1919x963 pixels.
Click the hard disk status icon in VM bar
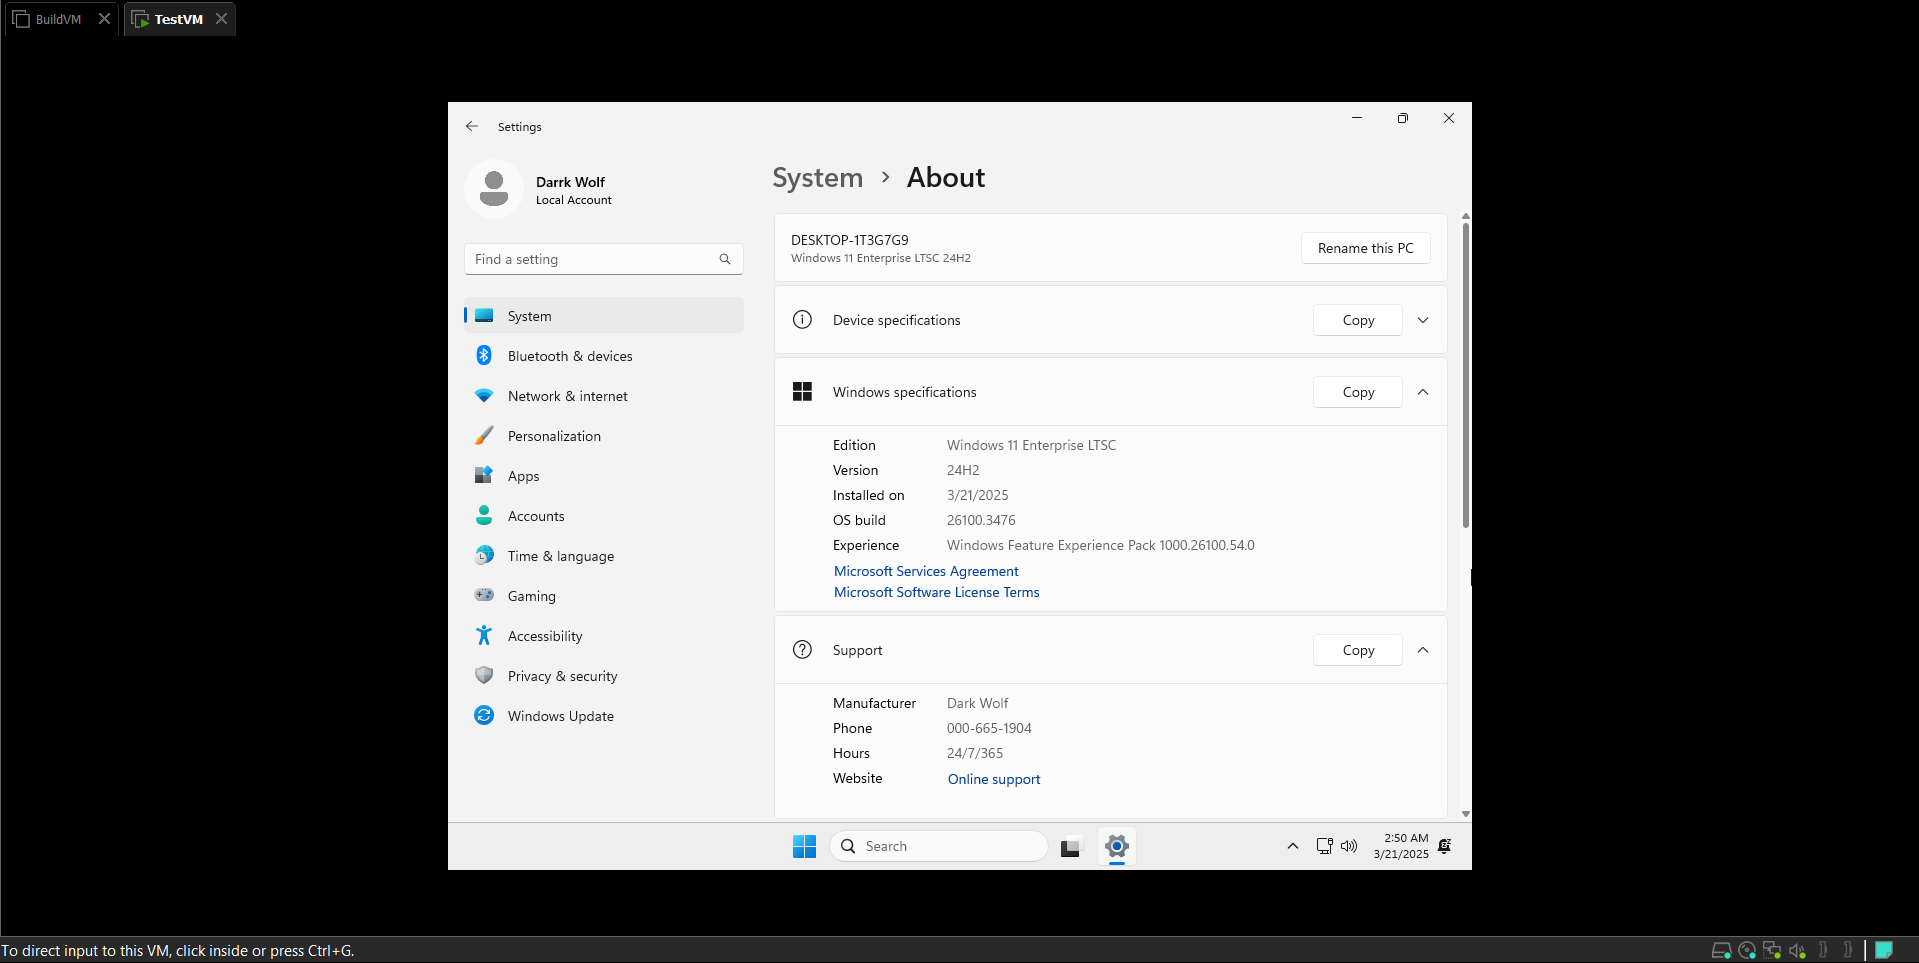(x=1721, y=950)
